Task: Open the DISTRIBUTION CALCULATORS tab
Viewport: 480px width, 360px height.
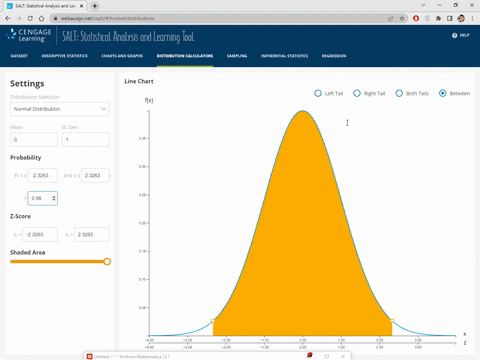Action: click(x=185, y=56)
